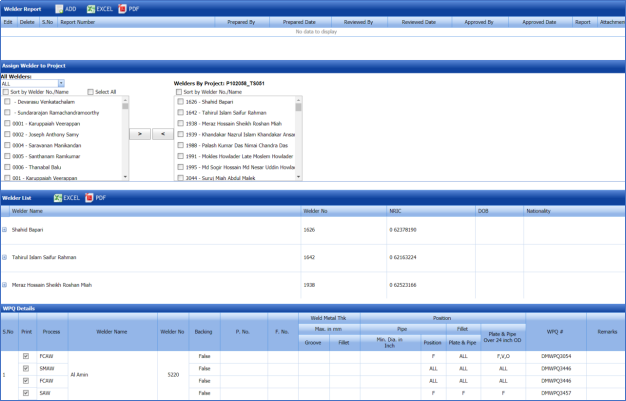Expand the Tahirul Islam Saifur Rahman row
This screenshot has width=626, height=401.
4,257
